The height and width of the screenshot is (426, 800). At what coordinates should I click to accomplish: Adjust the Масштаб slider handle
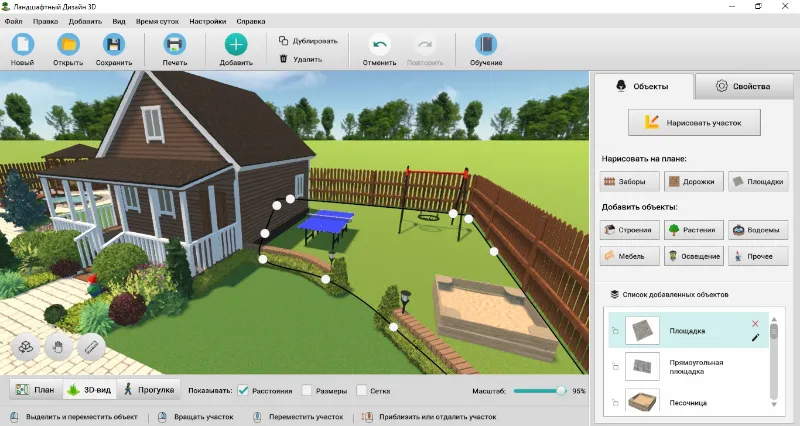point(561,391)
